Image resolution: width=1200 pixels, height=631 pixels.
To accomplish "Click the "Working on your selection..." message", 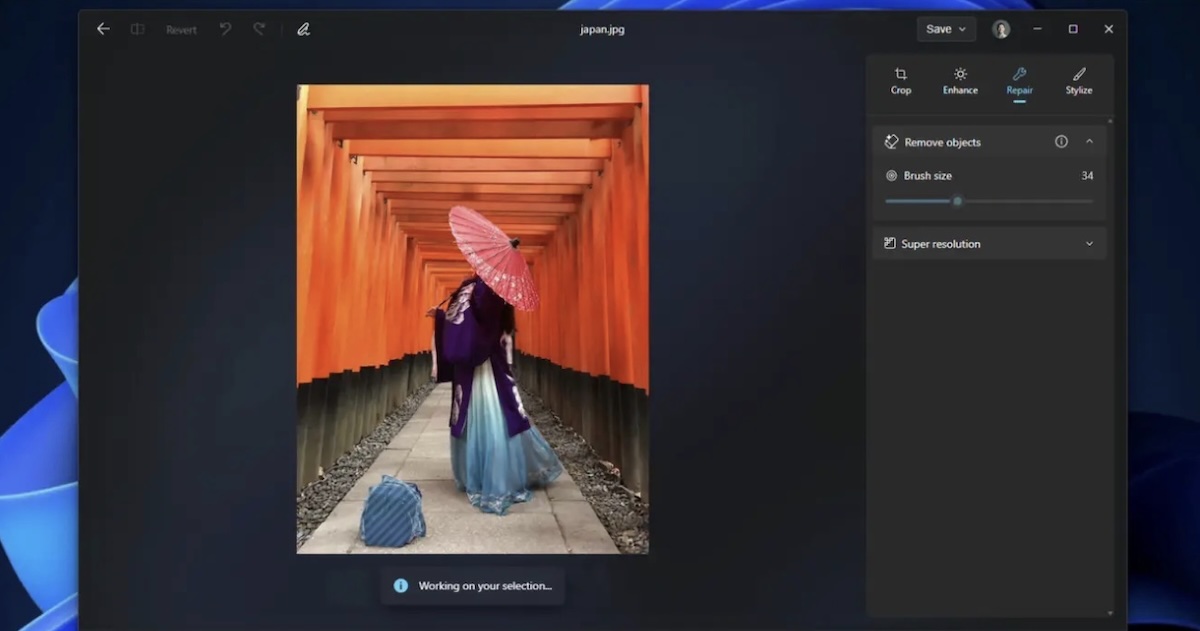I will click(485, 586).
